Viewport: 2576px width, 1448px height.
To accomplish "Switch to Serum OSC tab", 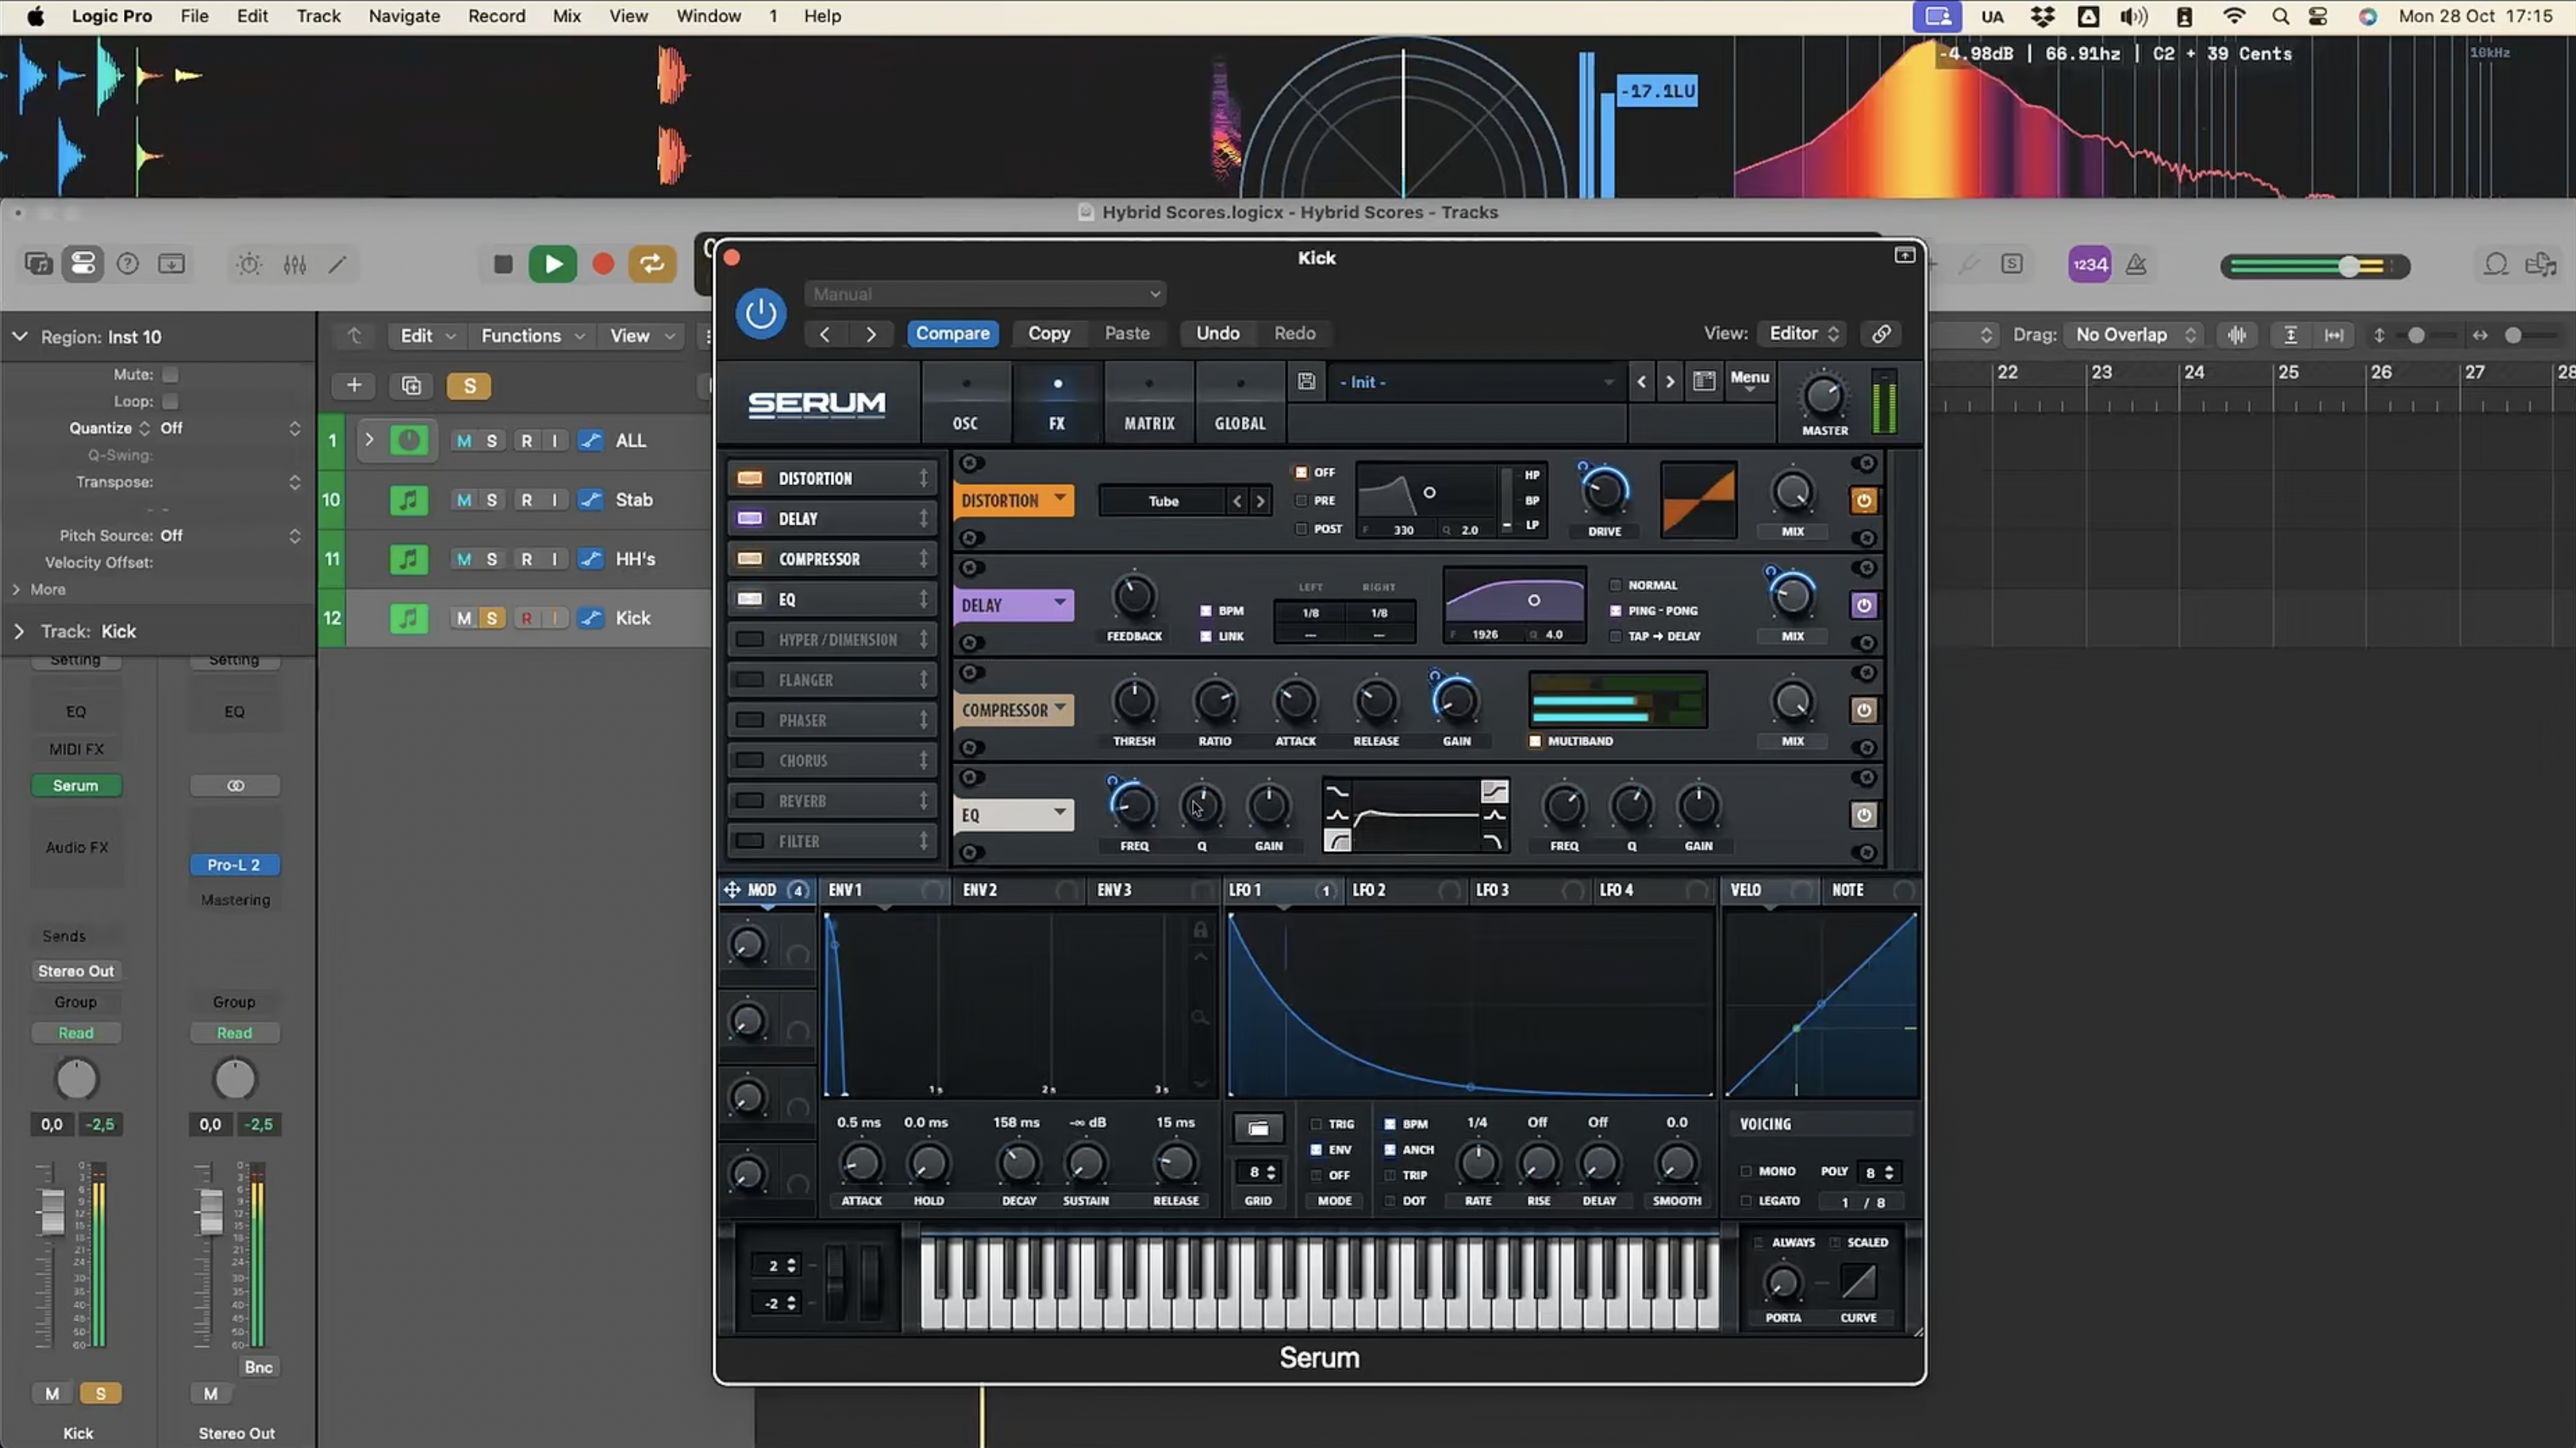I will (965, 403).
